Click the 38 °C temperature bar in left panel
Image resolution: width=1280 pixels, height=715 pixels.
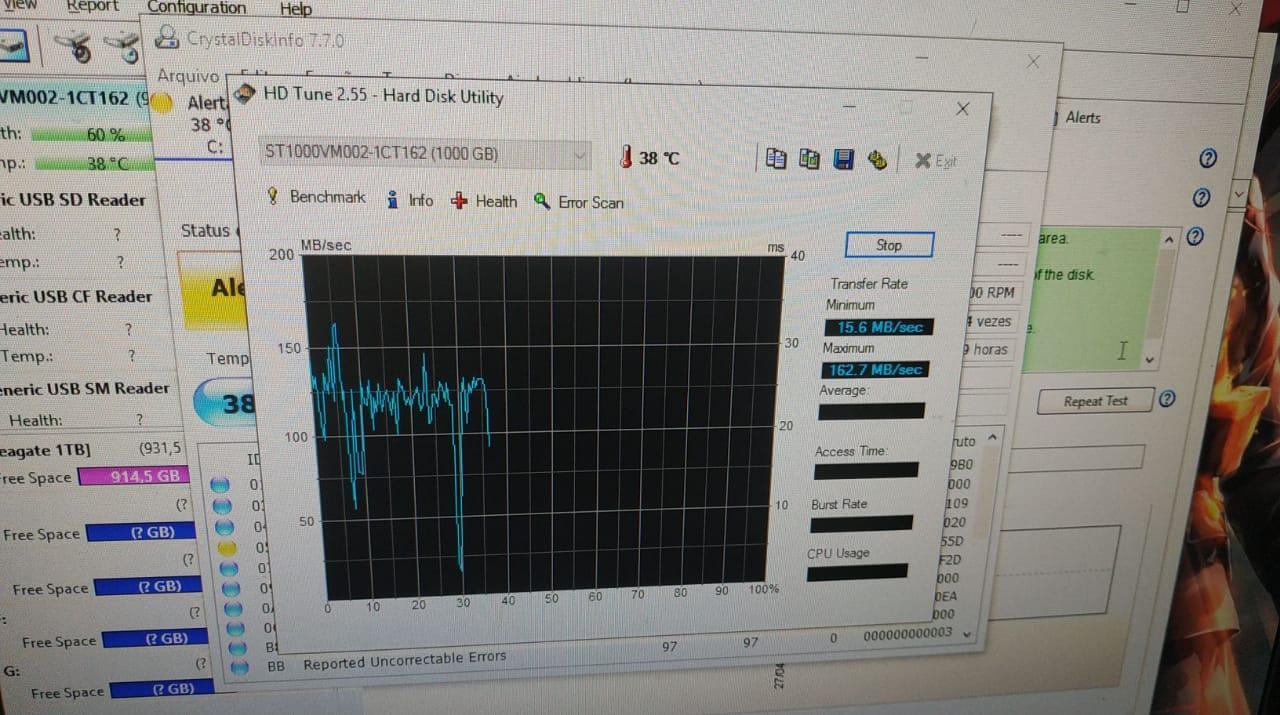coord(96,163)
